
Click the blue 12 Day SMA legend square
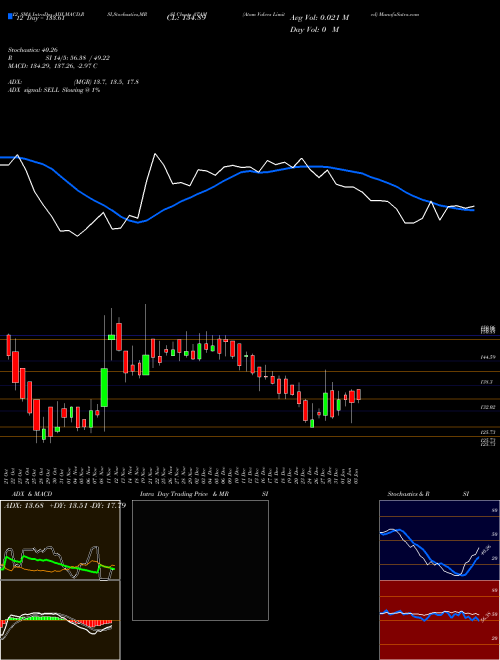(11, 17)
